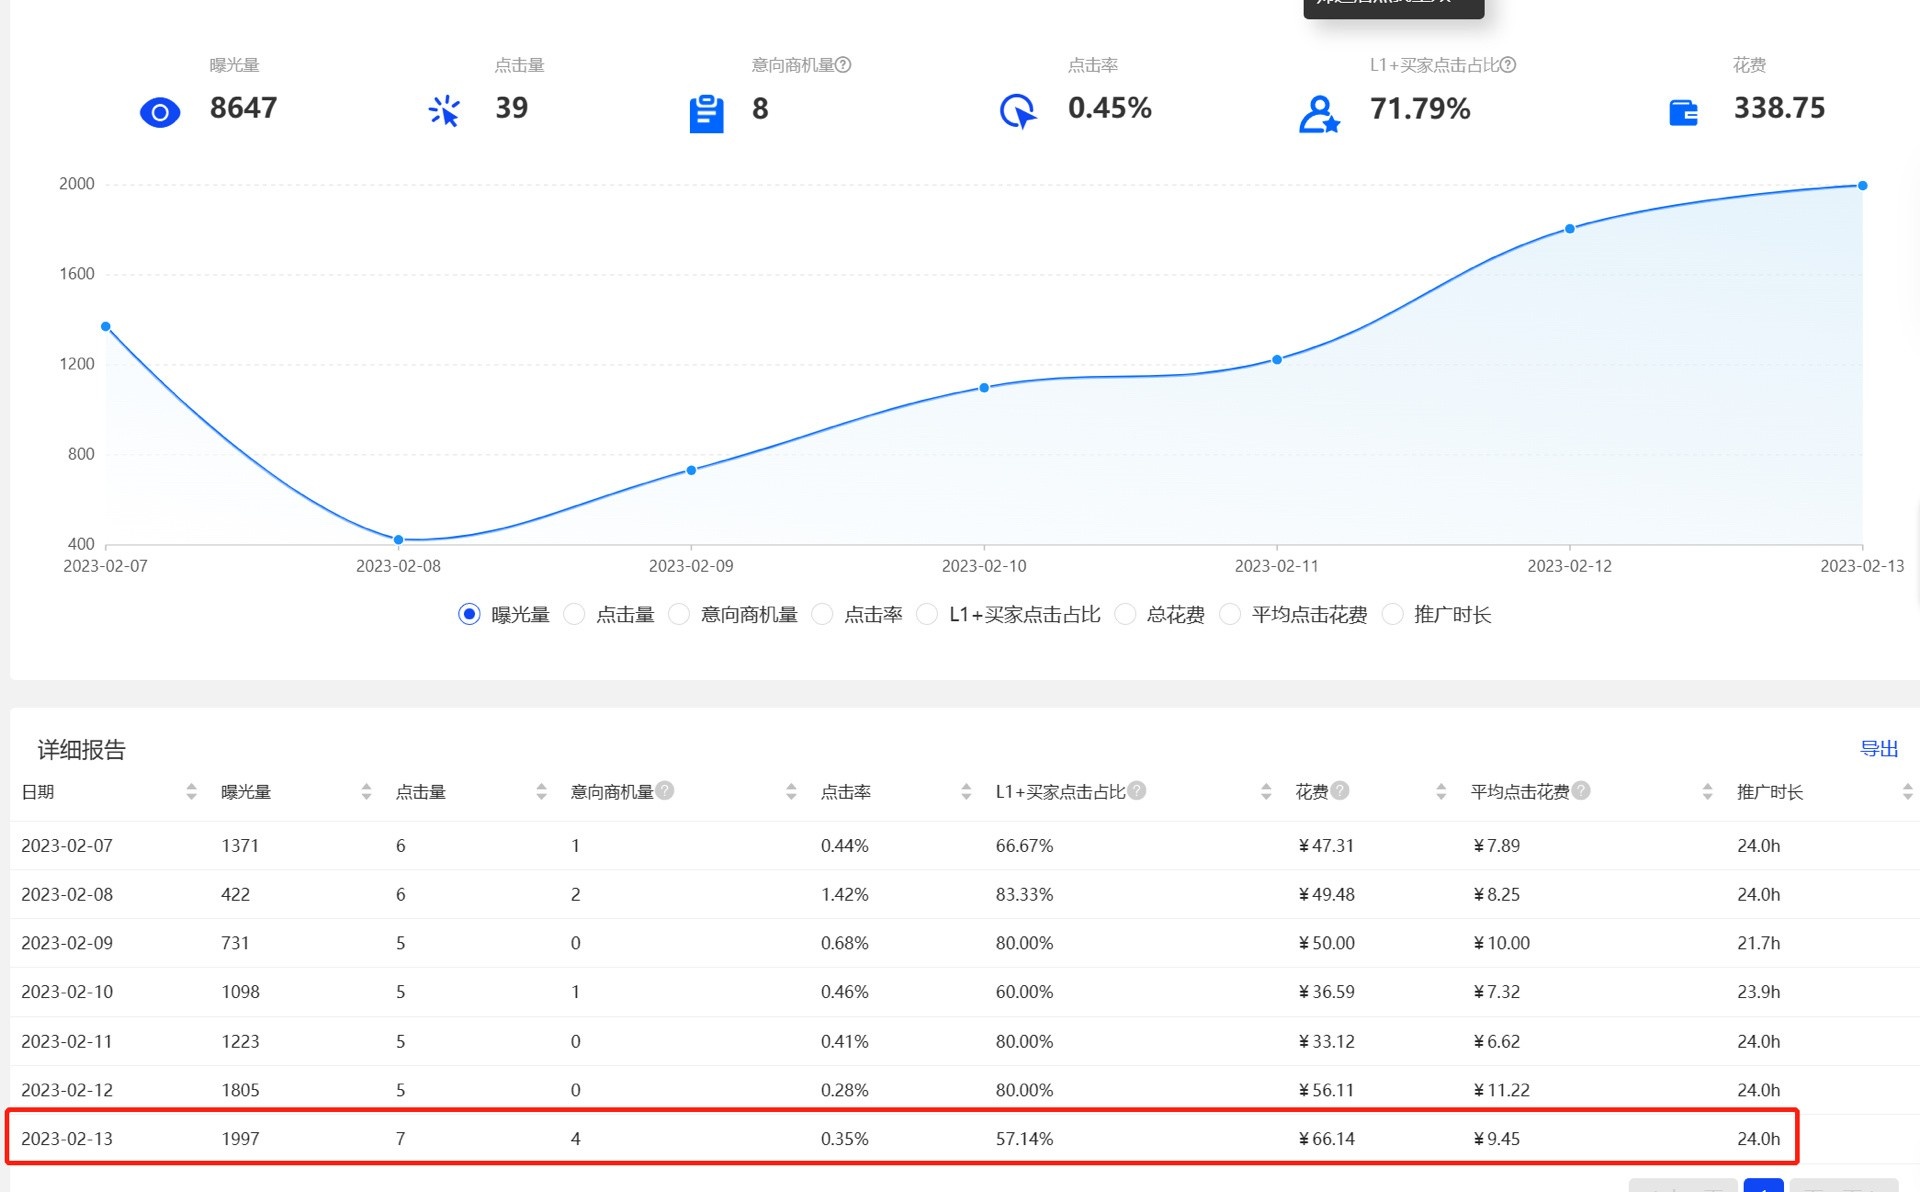Click the ¥66.14 cost cell
Screen dimensions: 1920x1192
coord(1326,1139)
